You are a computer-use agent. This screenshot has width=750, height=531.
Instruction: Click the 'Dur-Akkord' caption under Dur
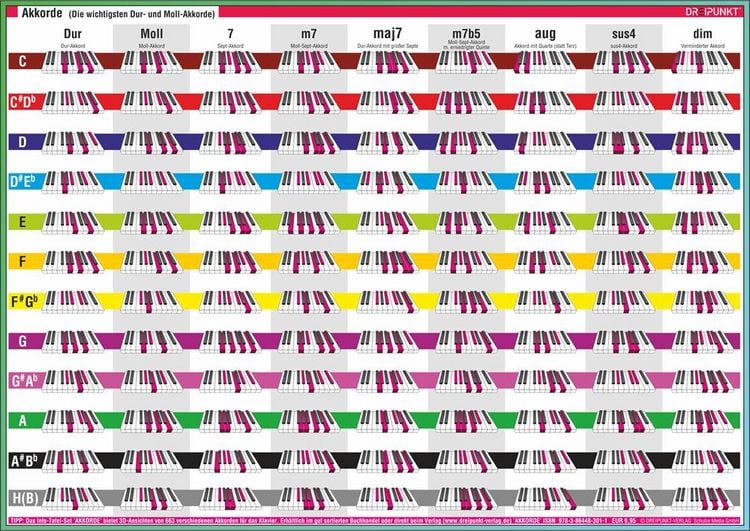click(x=73, y=46)
